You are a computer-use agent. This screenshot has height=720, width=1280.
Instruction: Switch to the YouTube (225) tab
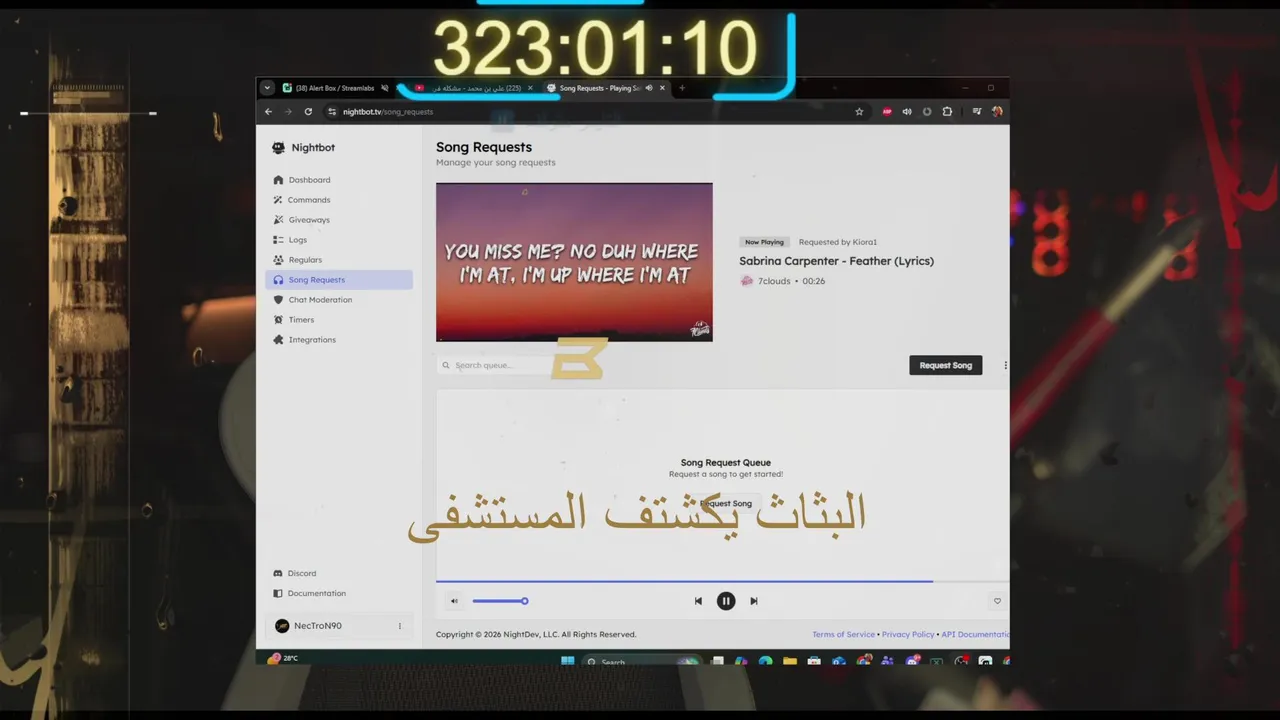(475, 88)
